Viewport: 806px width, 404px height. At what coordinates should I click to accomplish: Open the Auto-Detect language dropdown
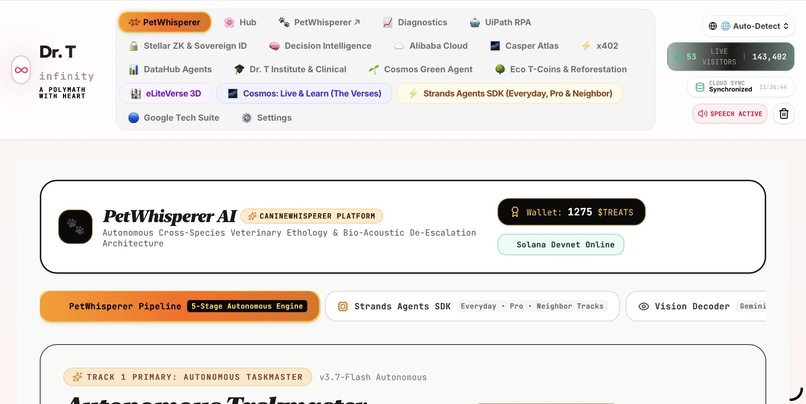[748, 26]
